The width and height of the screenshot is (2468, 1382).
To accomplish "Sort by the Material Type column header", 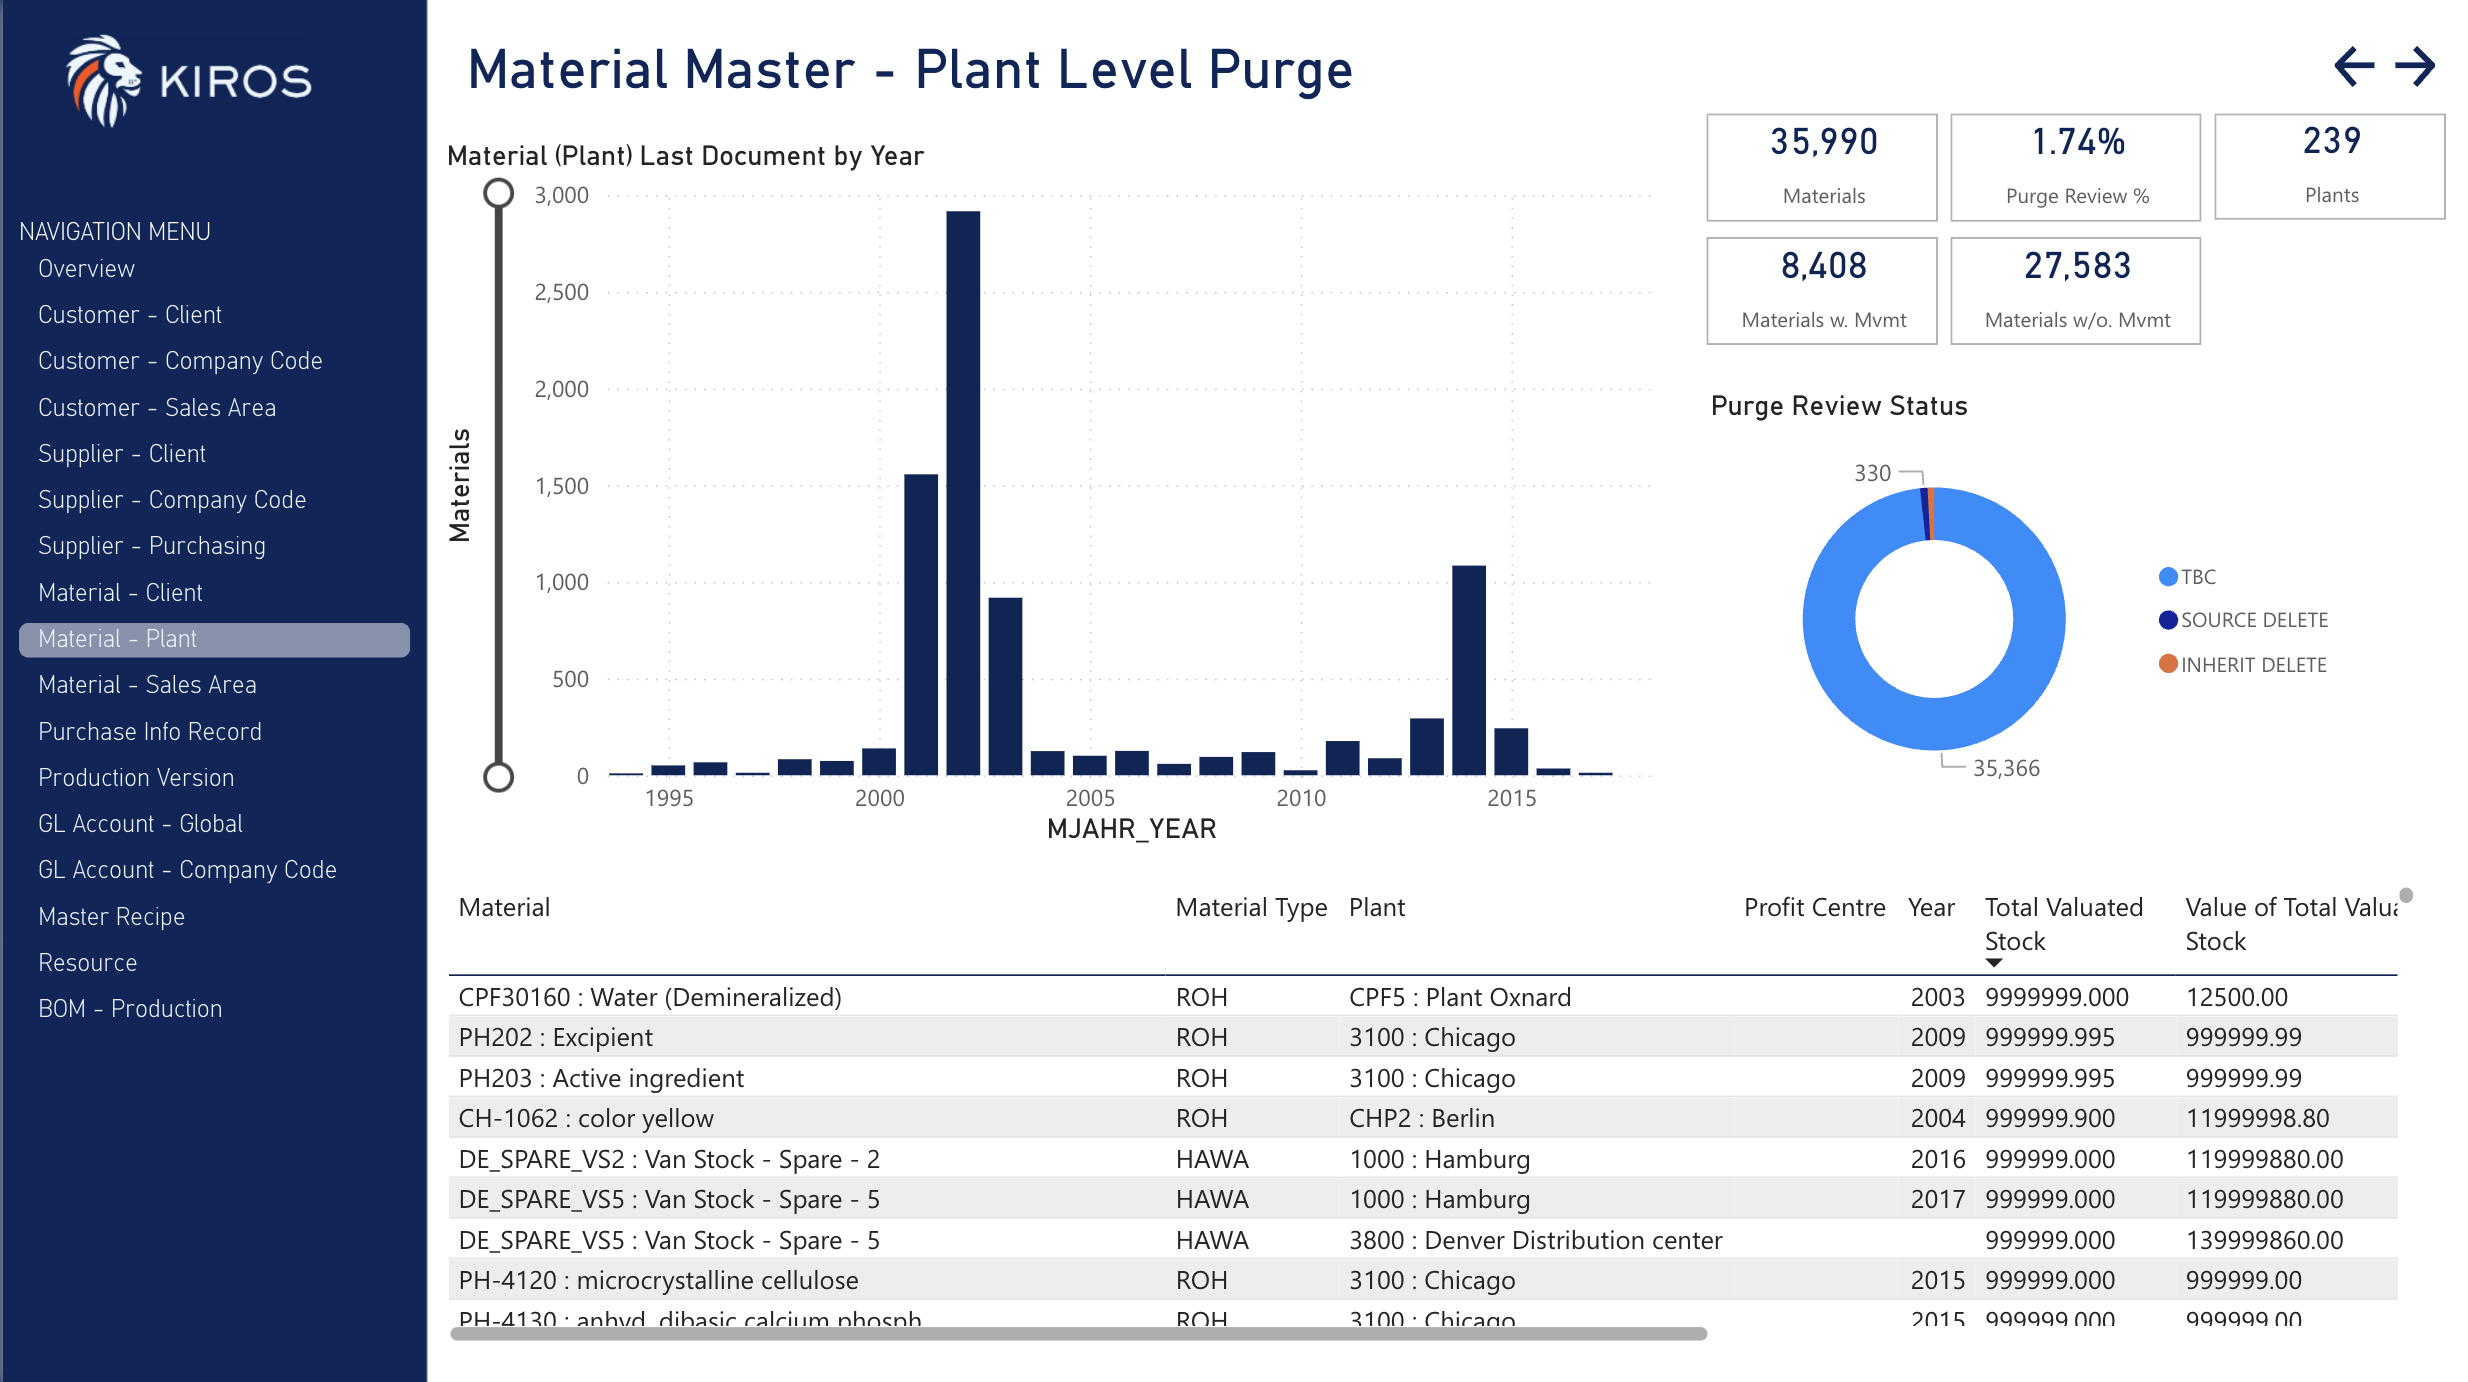I will tap(1251, 908).
